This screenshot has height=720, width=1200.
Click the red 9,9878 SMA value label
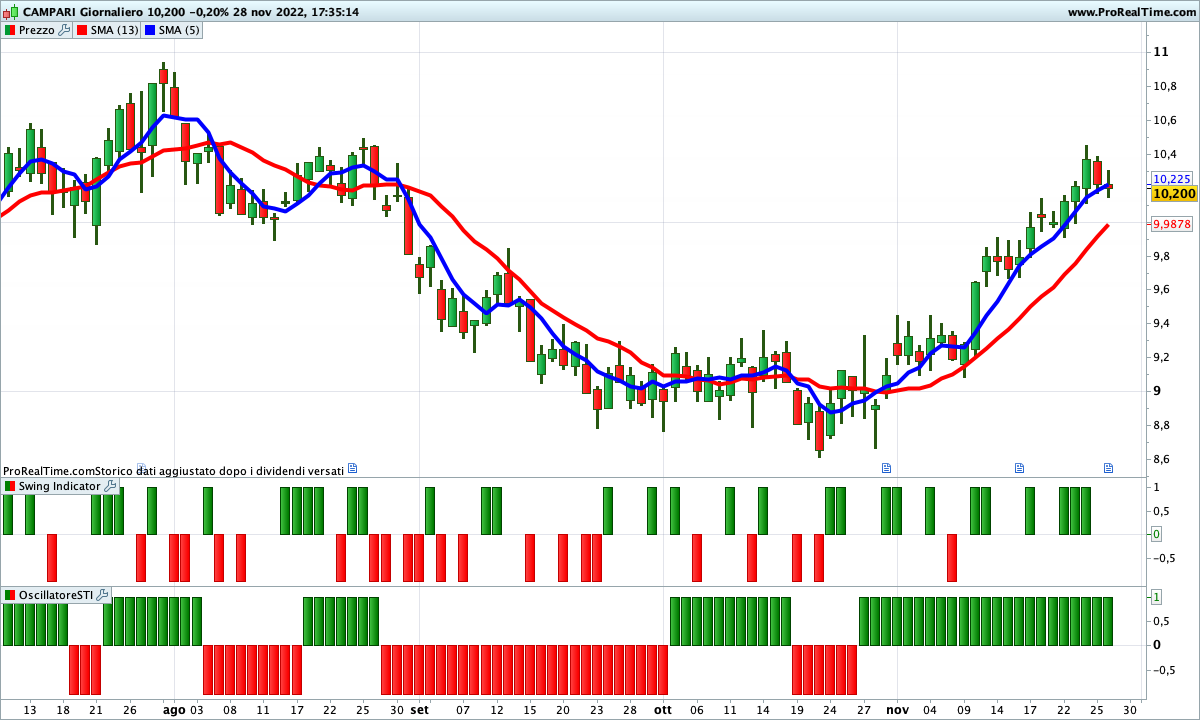coord(1172,225)
